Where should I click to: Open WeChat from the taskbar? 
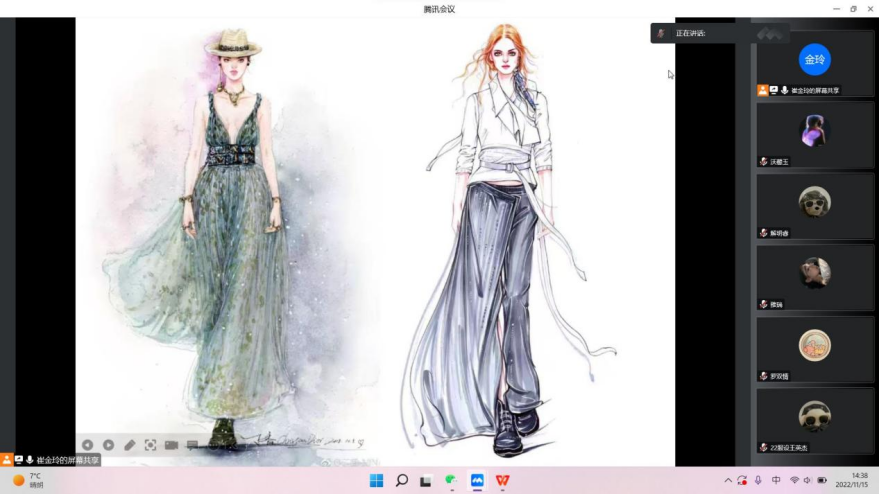pos(451,480)
